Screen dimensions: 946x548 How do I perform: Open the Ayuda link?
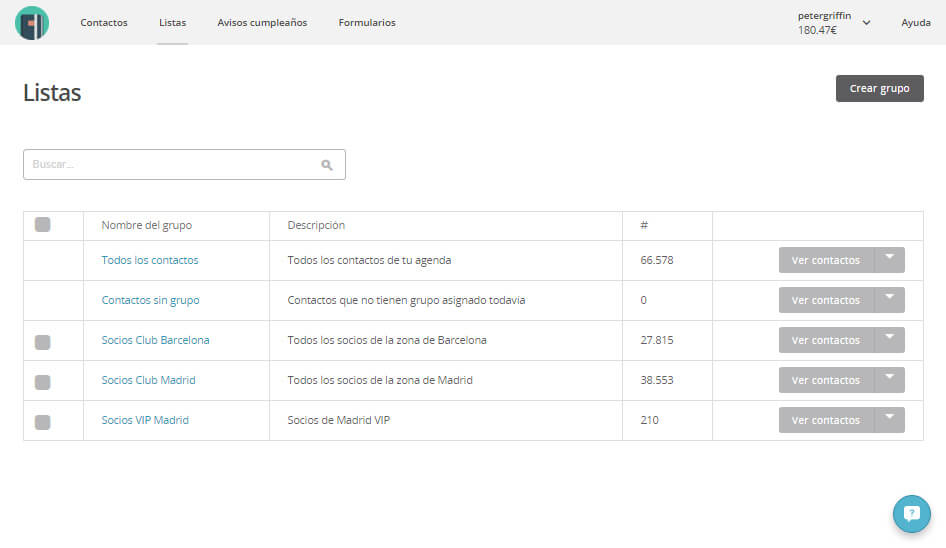coord(916,22)
